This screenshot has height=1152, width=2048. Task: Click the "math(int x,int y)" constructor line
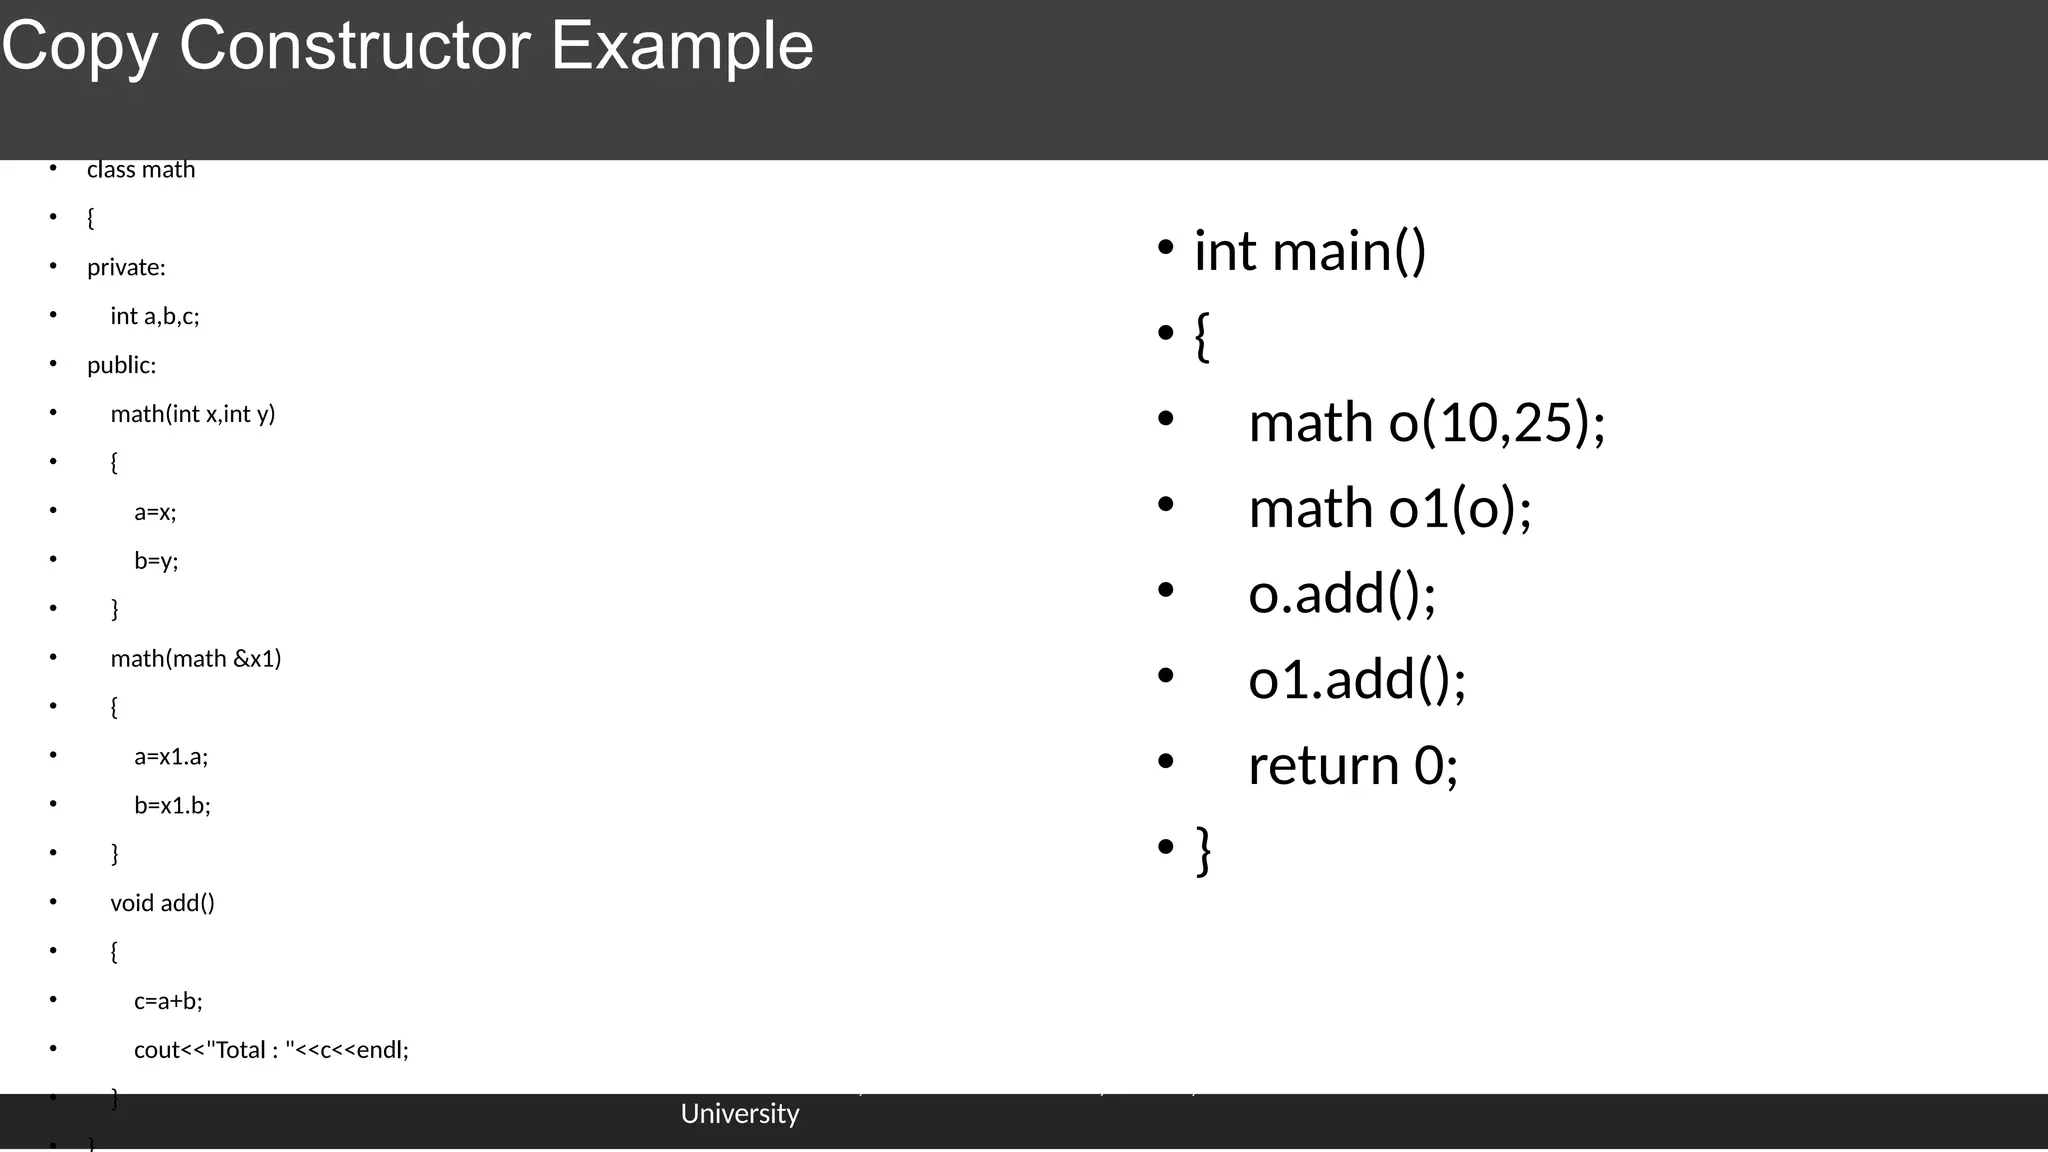coord(193,414)
